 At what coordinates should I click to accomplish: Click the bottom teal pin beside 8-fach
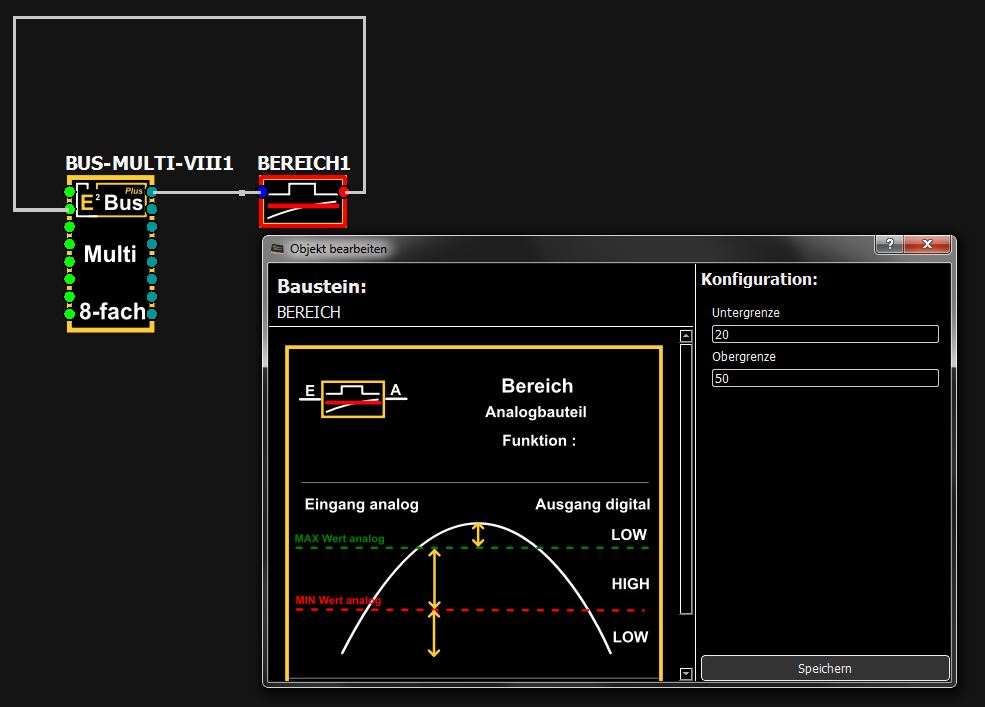coord(152,315)
